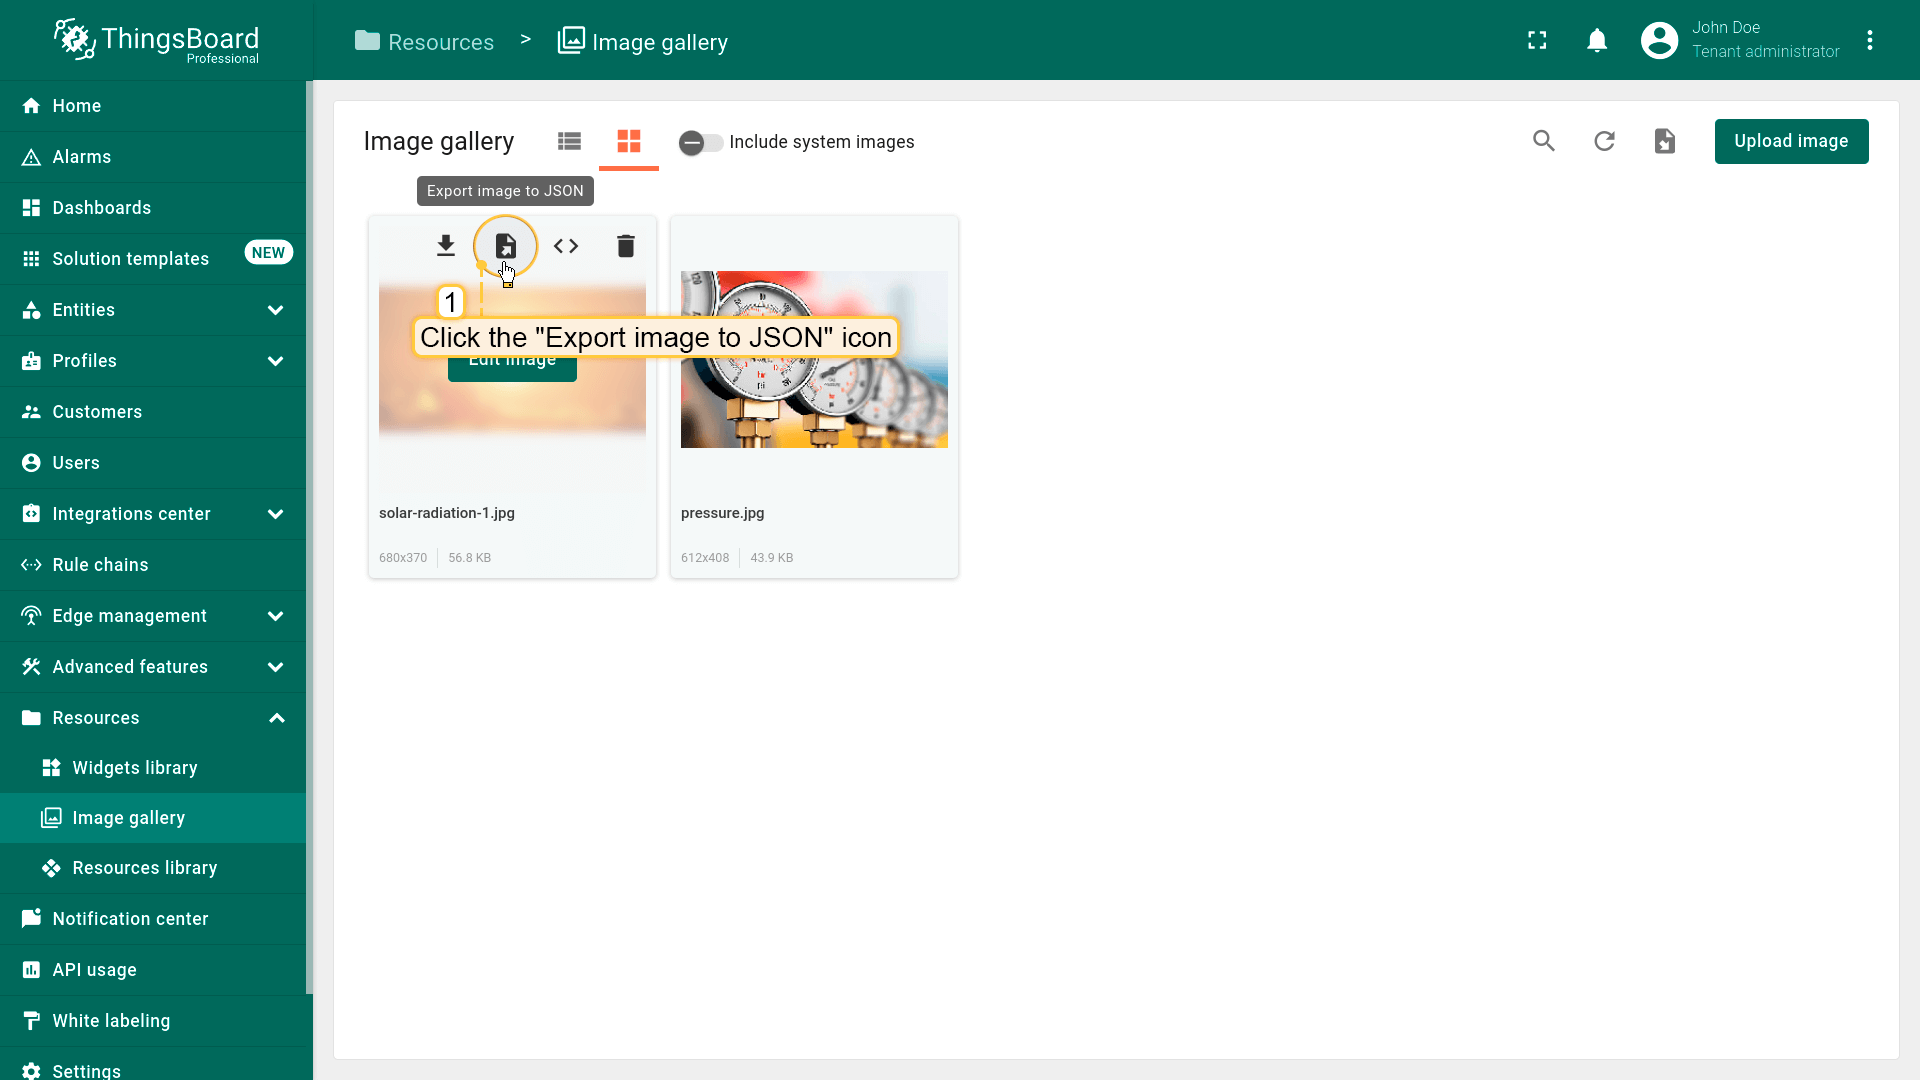Open the pressure.jpg thumbnail
Viewport: 1920px width, 1080px height.
tap(814, 360)
